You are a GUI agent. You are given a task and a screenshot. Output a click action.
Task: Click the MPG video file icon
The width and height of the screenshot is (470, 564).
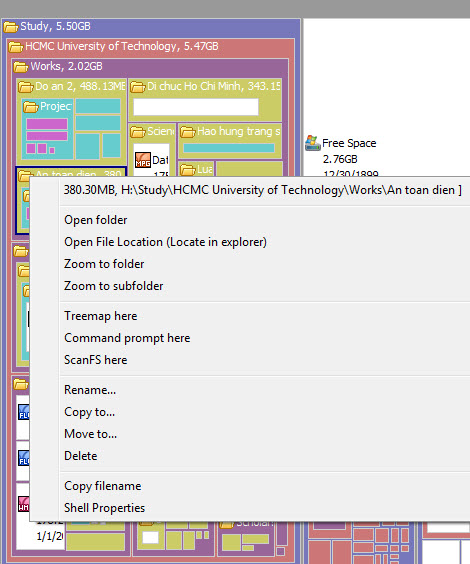point(143,160)
